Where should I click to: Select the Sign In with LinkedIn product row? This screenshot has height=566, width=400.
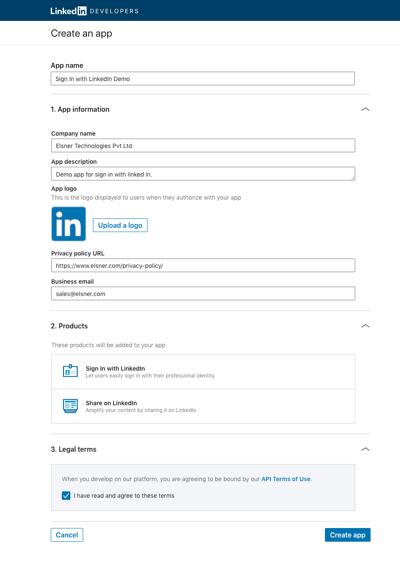click(x=203, y=371)
